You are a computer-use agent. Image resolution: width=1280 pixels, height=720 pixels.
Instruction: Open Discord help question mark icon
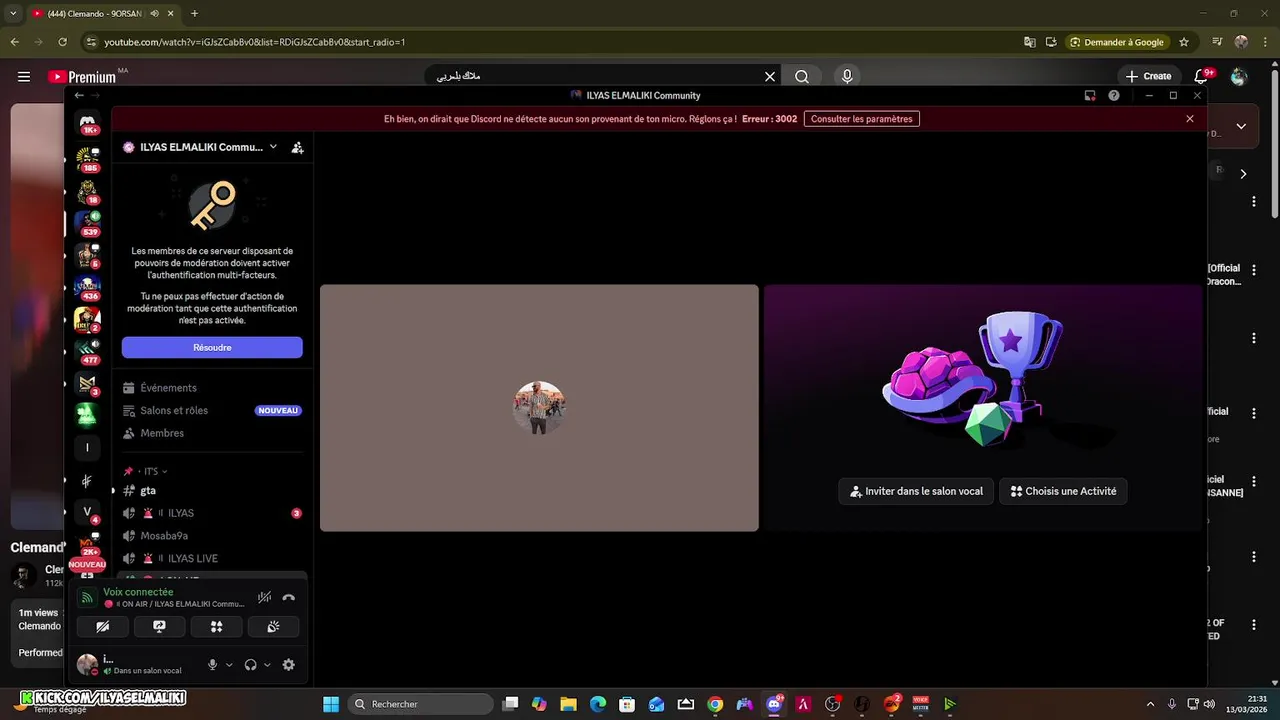[x=1114, y=95]
